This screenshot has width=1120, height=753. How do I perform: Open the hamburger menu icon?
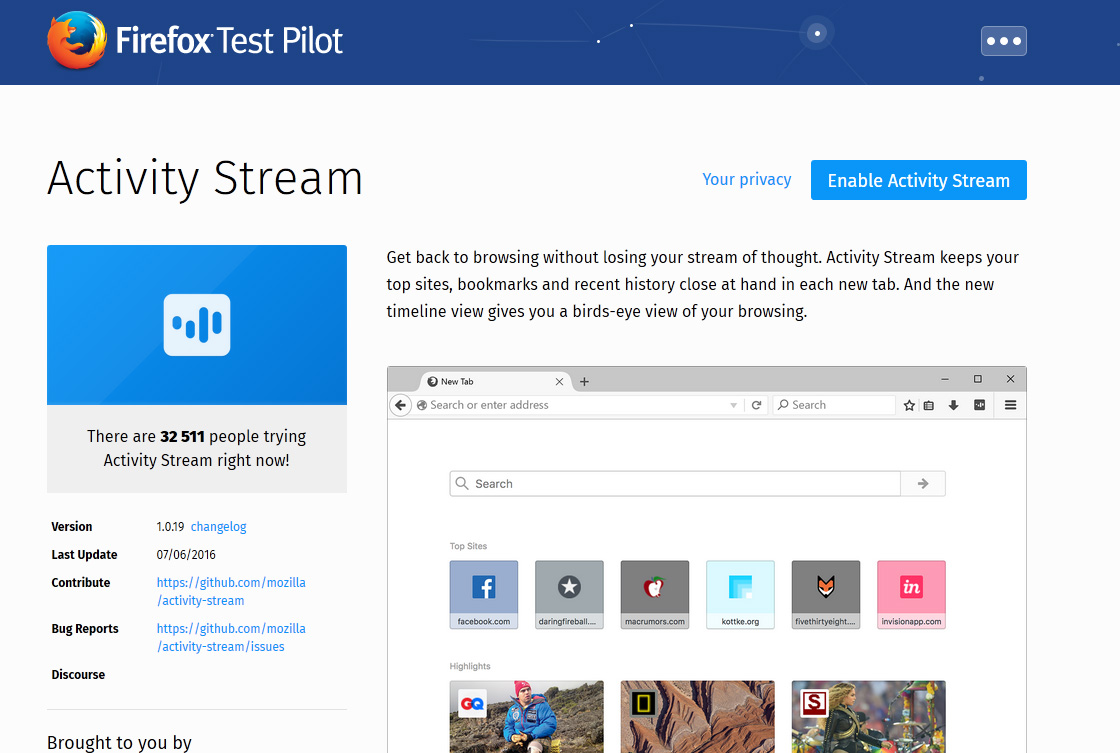[x=1011, y=405]
